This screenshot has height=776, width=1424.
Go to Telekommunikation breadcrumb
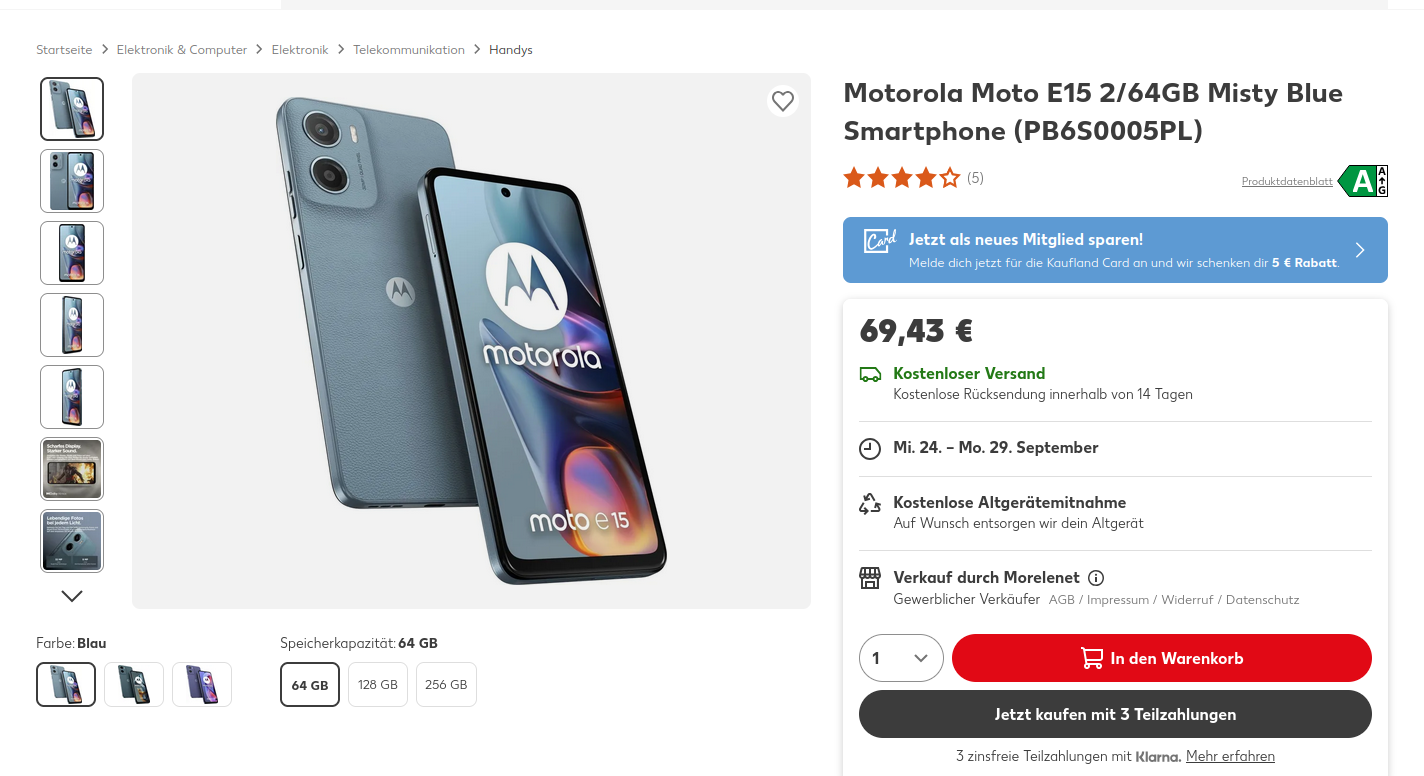[x=409, y=50]
